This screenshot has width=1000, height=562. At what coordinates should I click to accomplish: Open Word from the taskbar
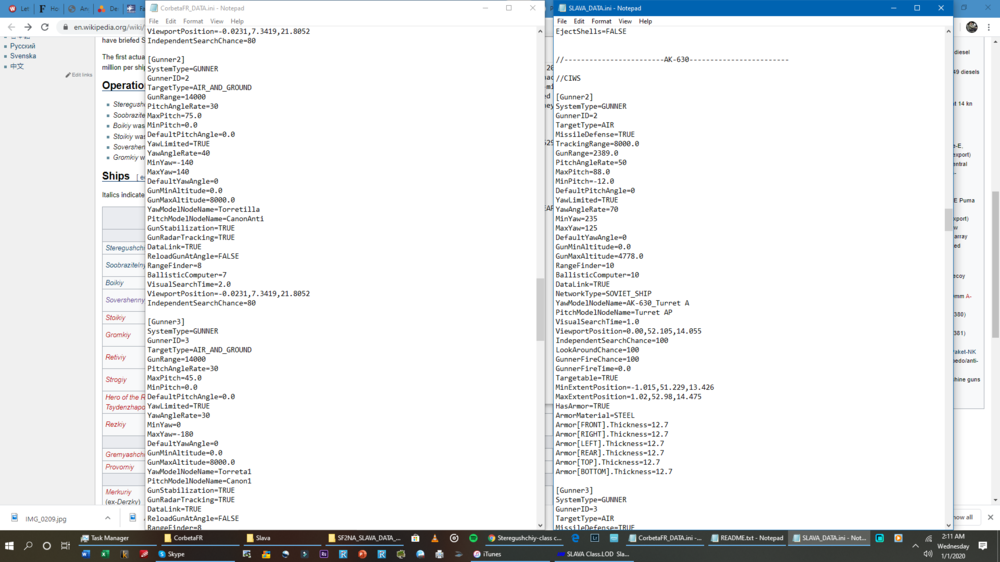pos(85,554)
